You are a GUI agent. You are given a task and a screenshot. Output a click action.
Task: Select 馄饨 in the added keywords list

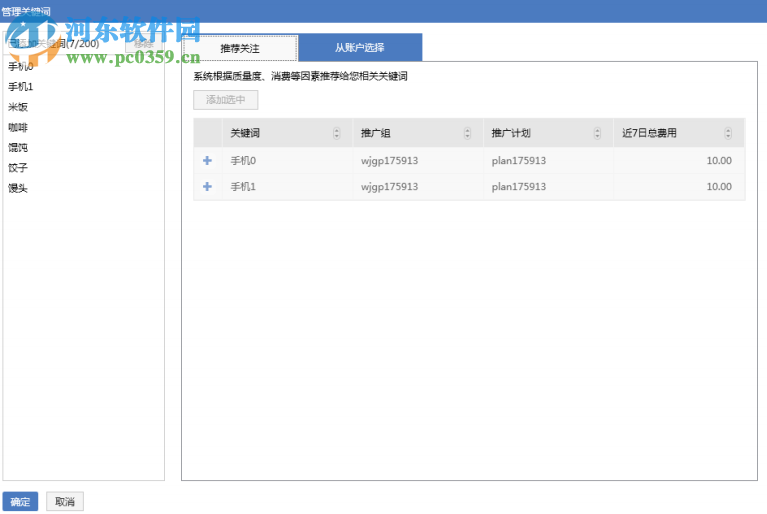click(18, 147)
